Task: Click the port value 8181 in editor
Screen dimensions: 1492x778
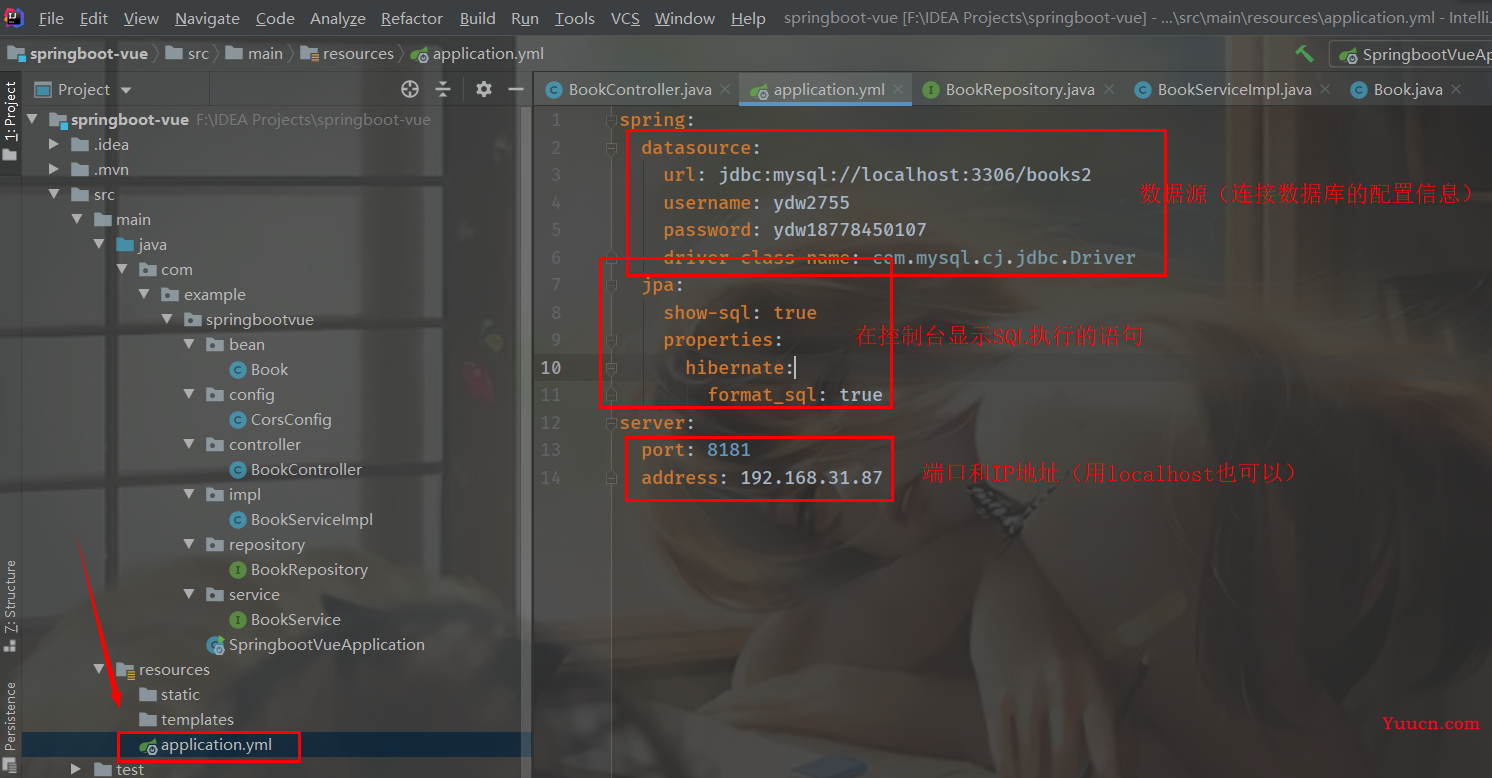Action: pos(729,450)
